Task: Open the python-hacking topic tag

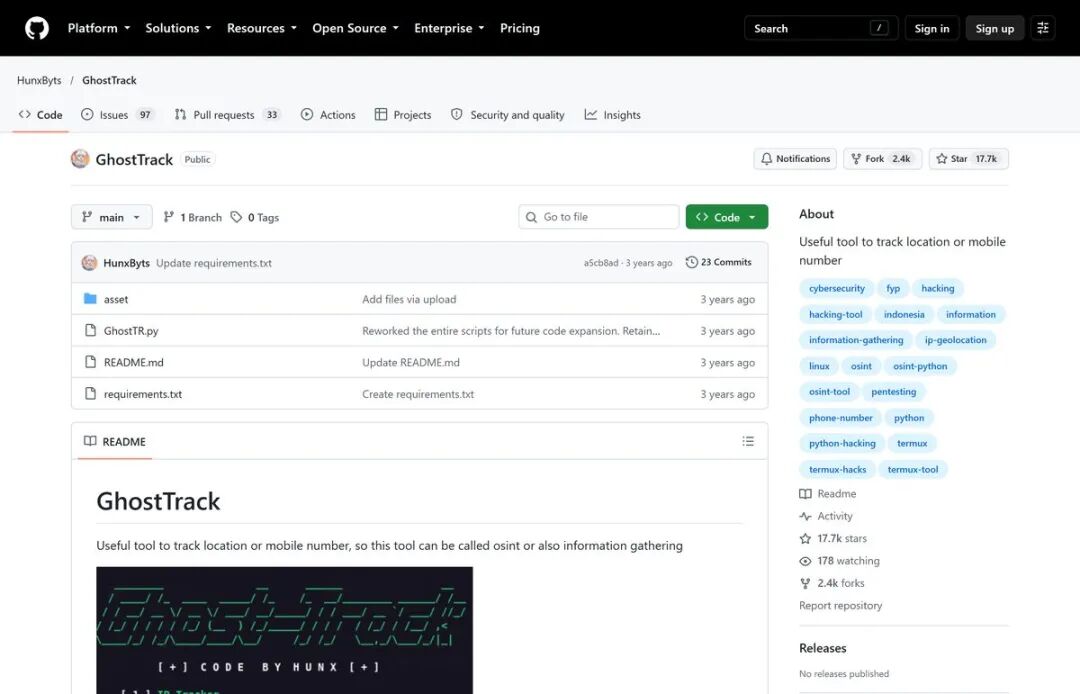Action: coord(842,443)
